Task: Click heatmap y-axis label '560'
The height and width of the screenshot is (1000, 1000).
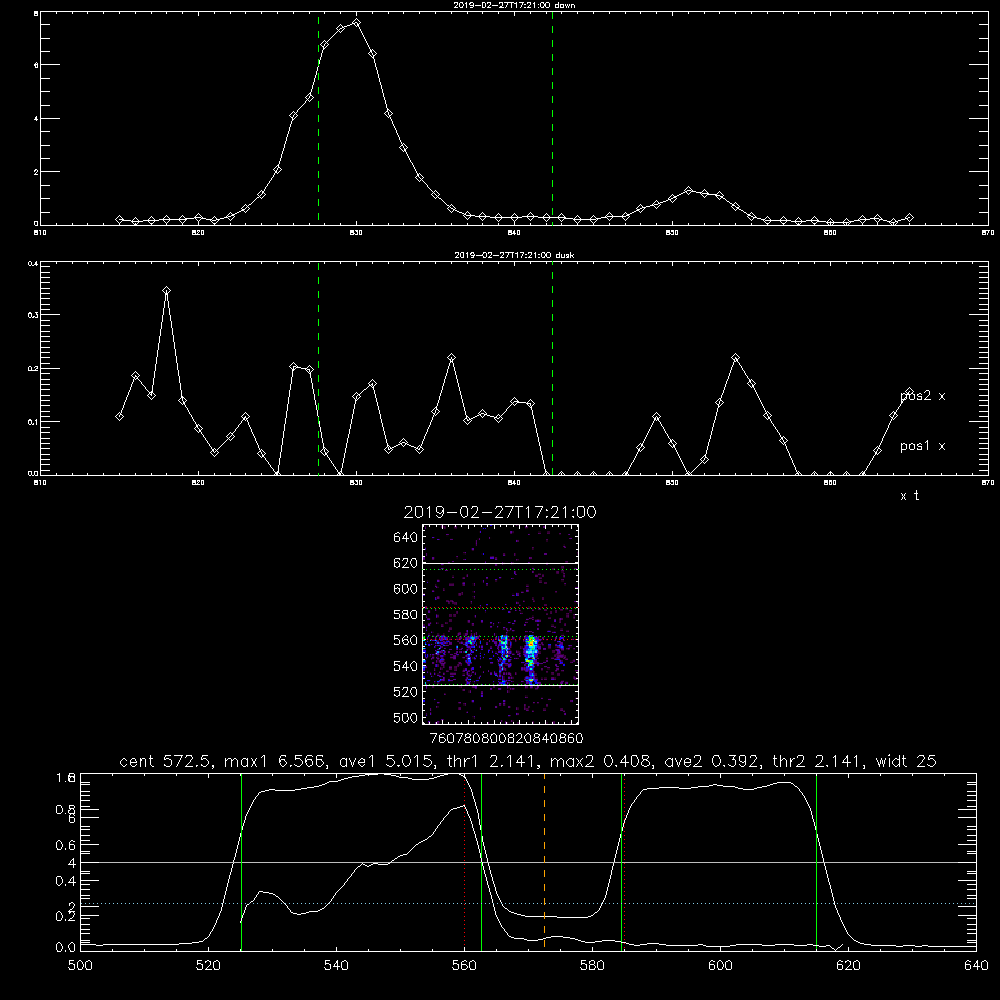Action: pyautogui.click(x=406, y=640)
